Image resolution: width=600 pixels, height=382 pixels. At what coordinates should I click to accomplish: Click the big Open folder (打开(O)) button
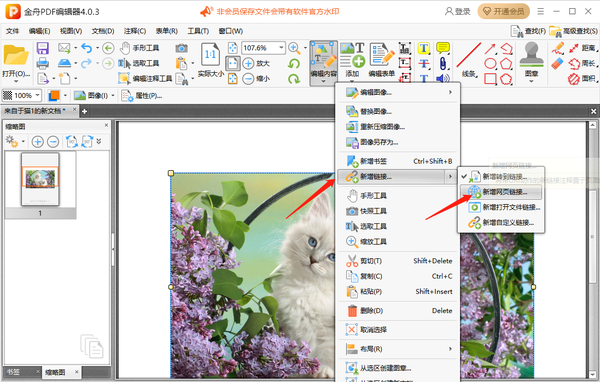pyautogui.click(x=16, y=61)
